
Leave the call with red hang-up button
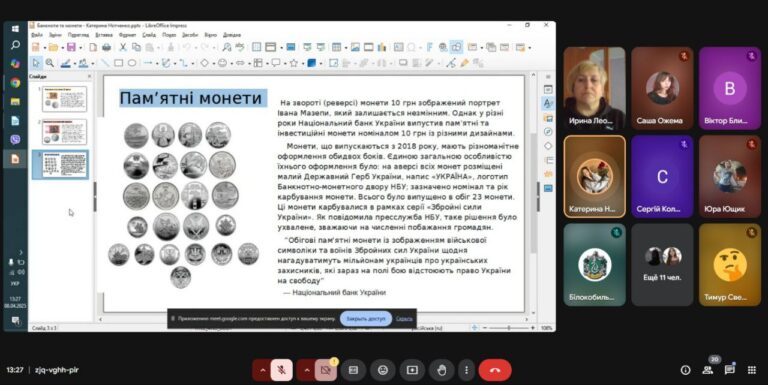(x=495, y=370)
